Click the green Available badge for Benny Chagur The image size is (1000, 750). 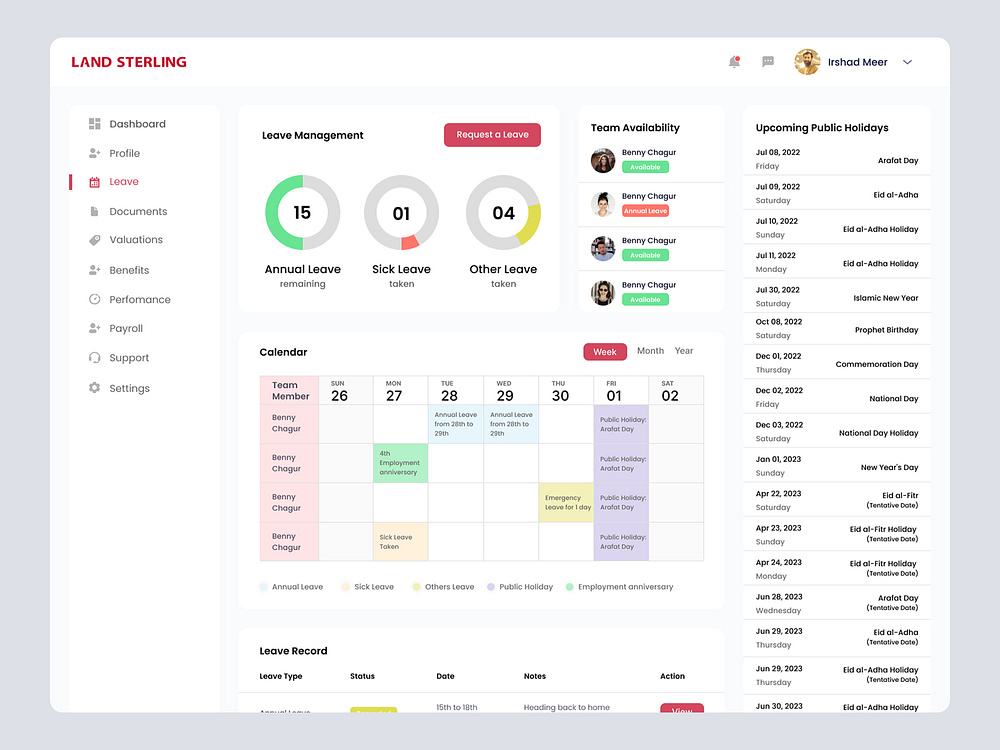click(645, 167)
